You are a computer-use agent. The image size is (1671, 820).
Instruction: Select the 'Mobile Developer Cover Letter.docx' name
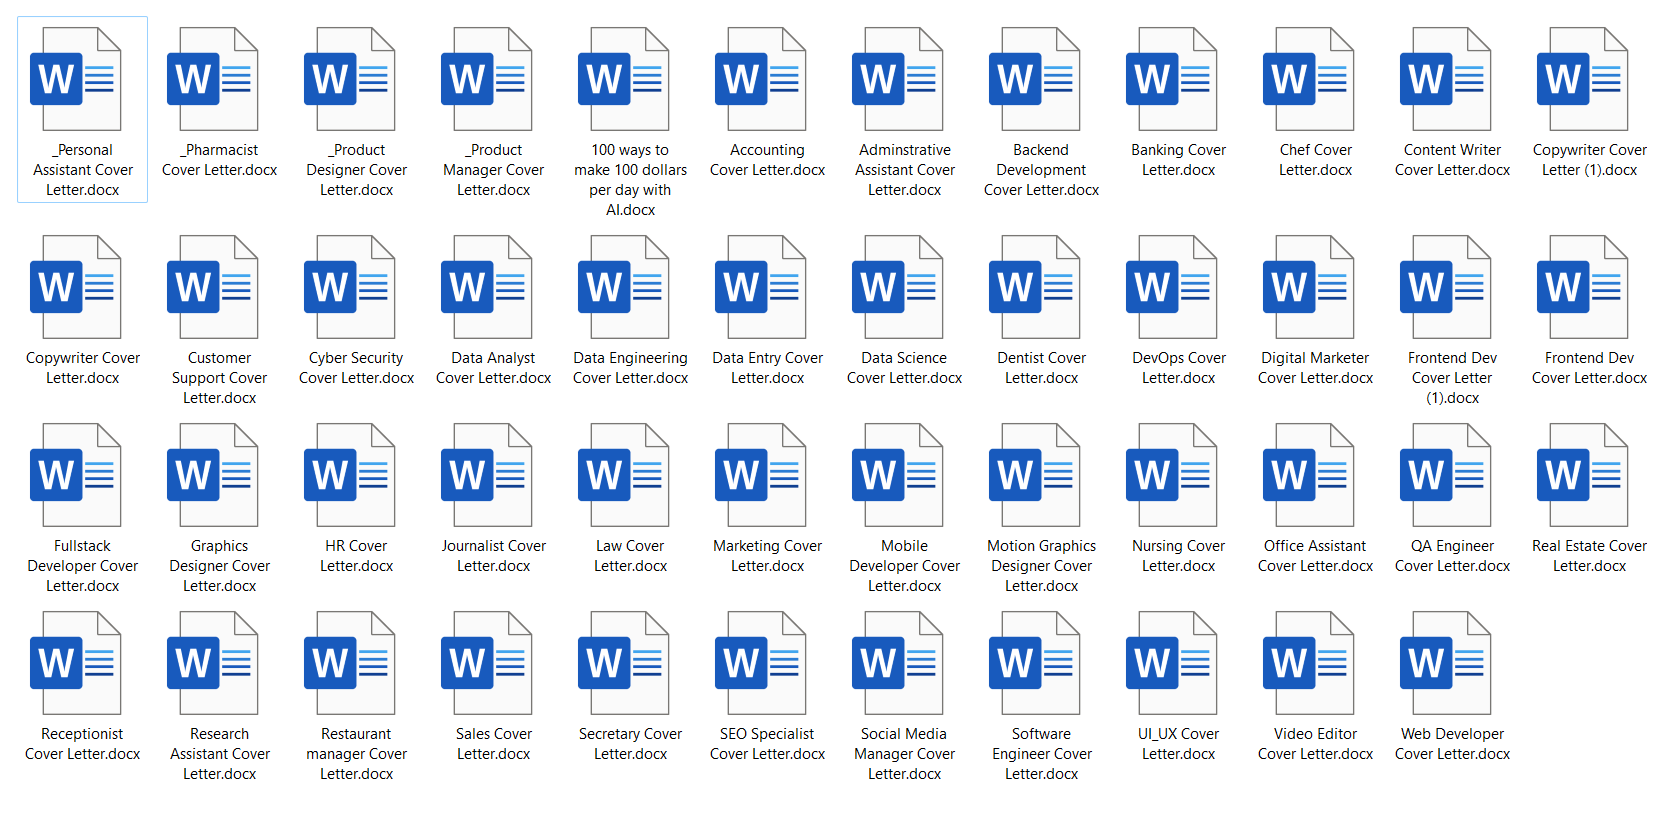point(905,566)
